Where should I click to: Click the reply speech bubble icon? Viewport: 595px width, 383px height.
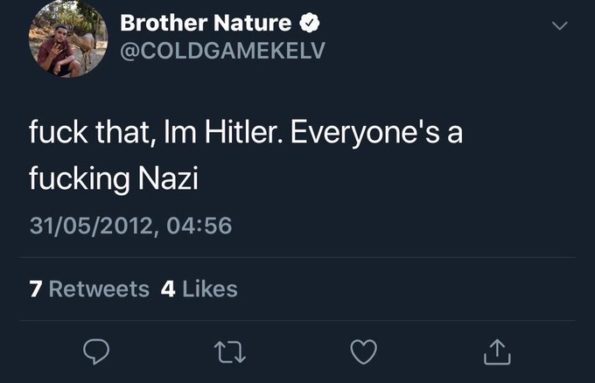point(96,351)
